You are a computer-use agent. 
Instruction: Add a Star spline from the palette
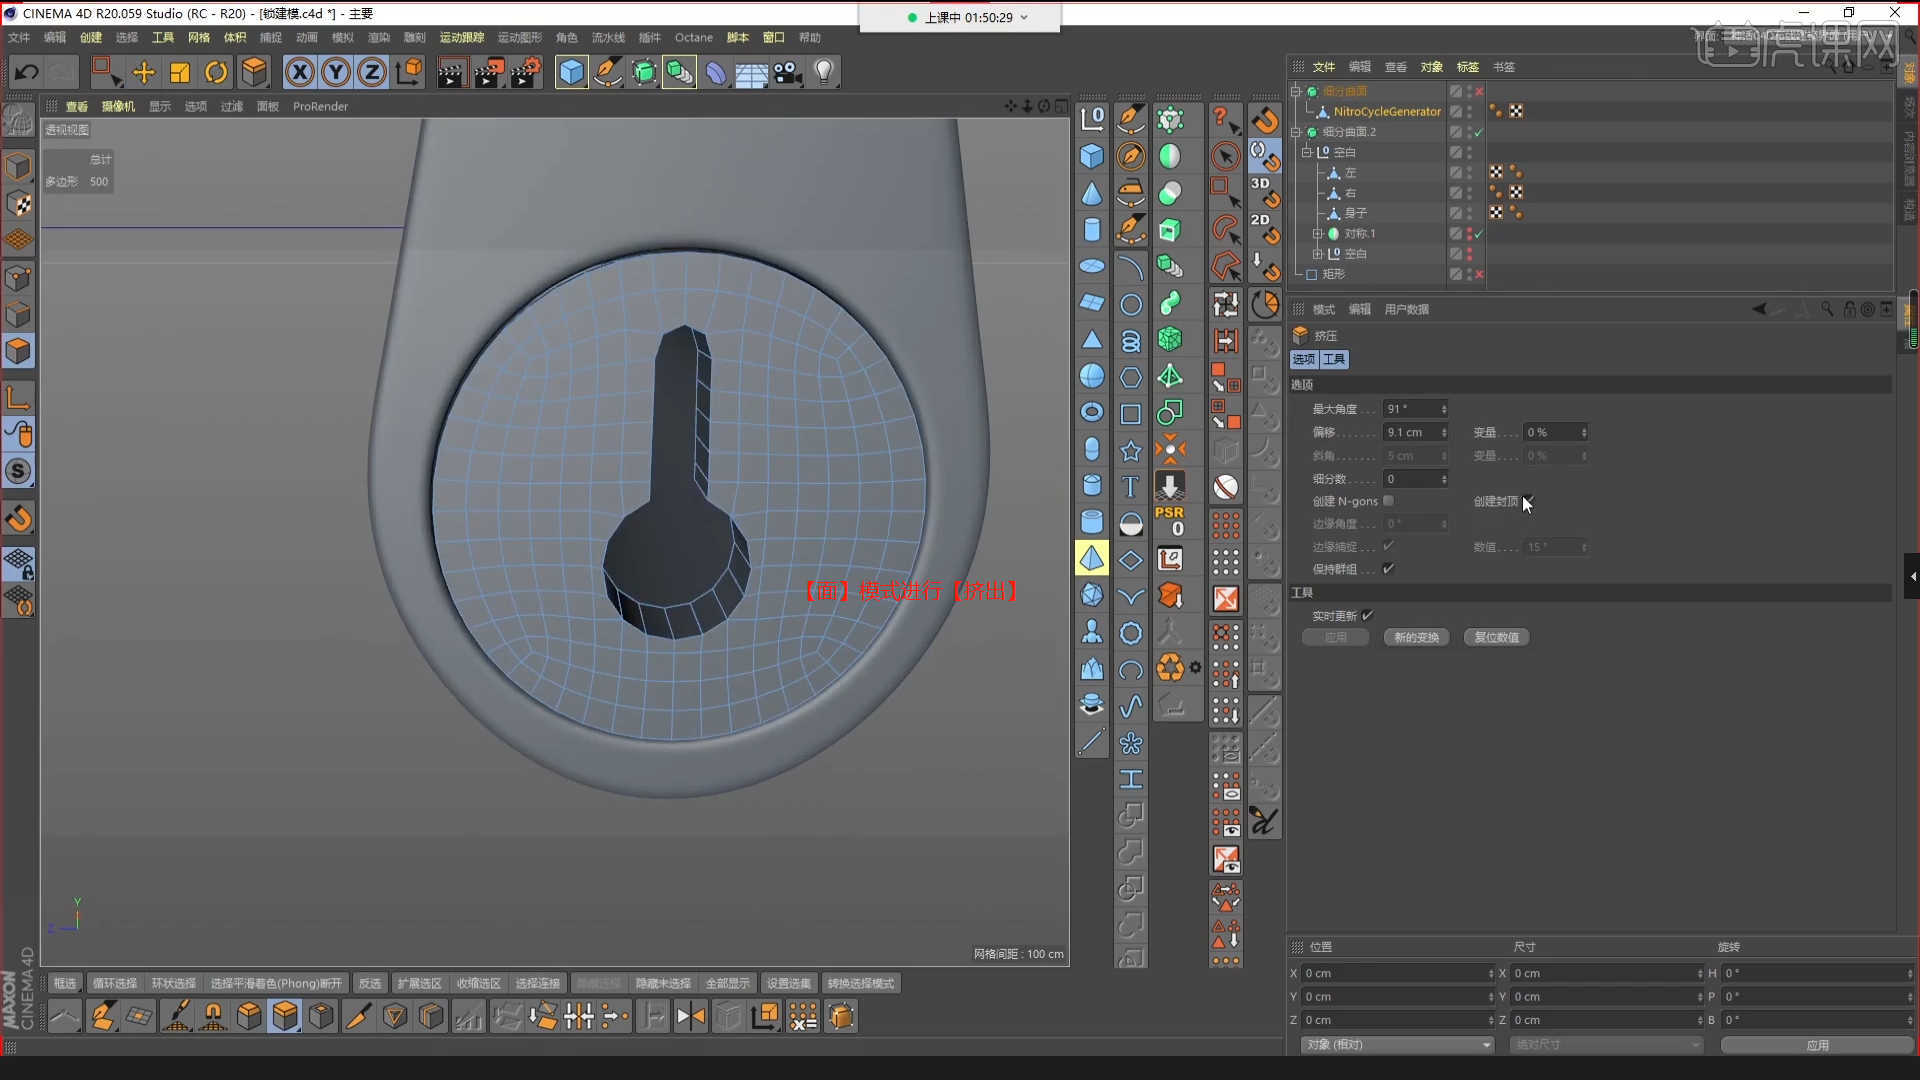1130,450
